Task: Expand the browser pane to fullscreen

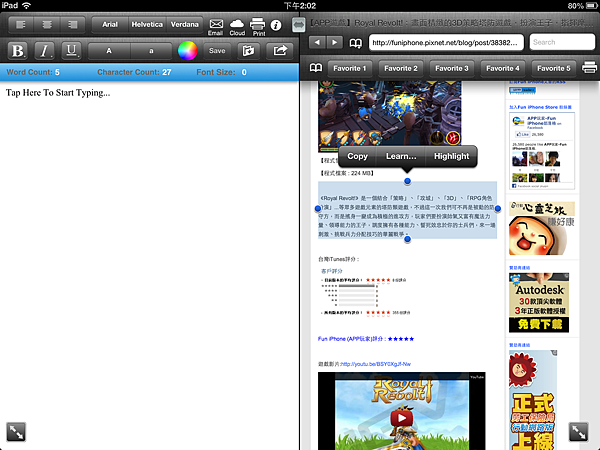Action: click(x=579, y=432)
